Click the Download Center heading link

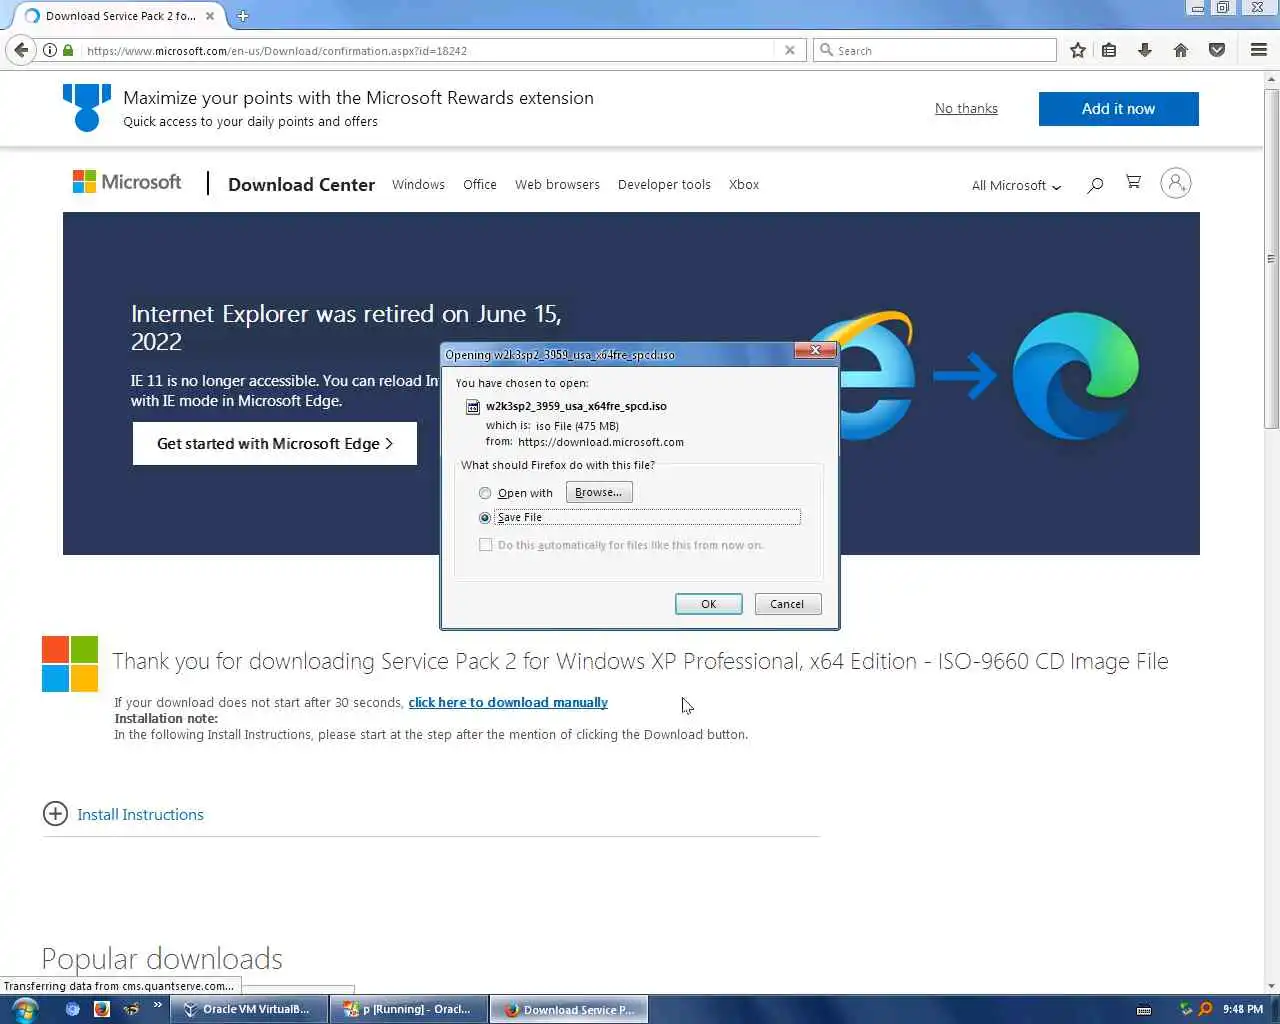click(301, 185)
